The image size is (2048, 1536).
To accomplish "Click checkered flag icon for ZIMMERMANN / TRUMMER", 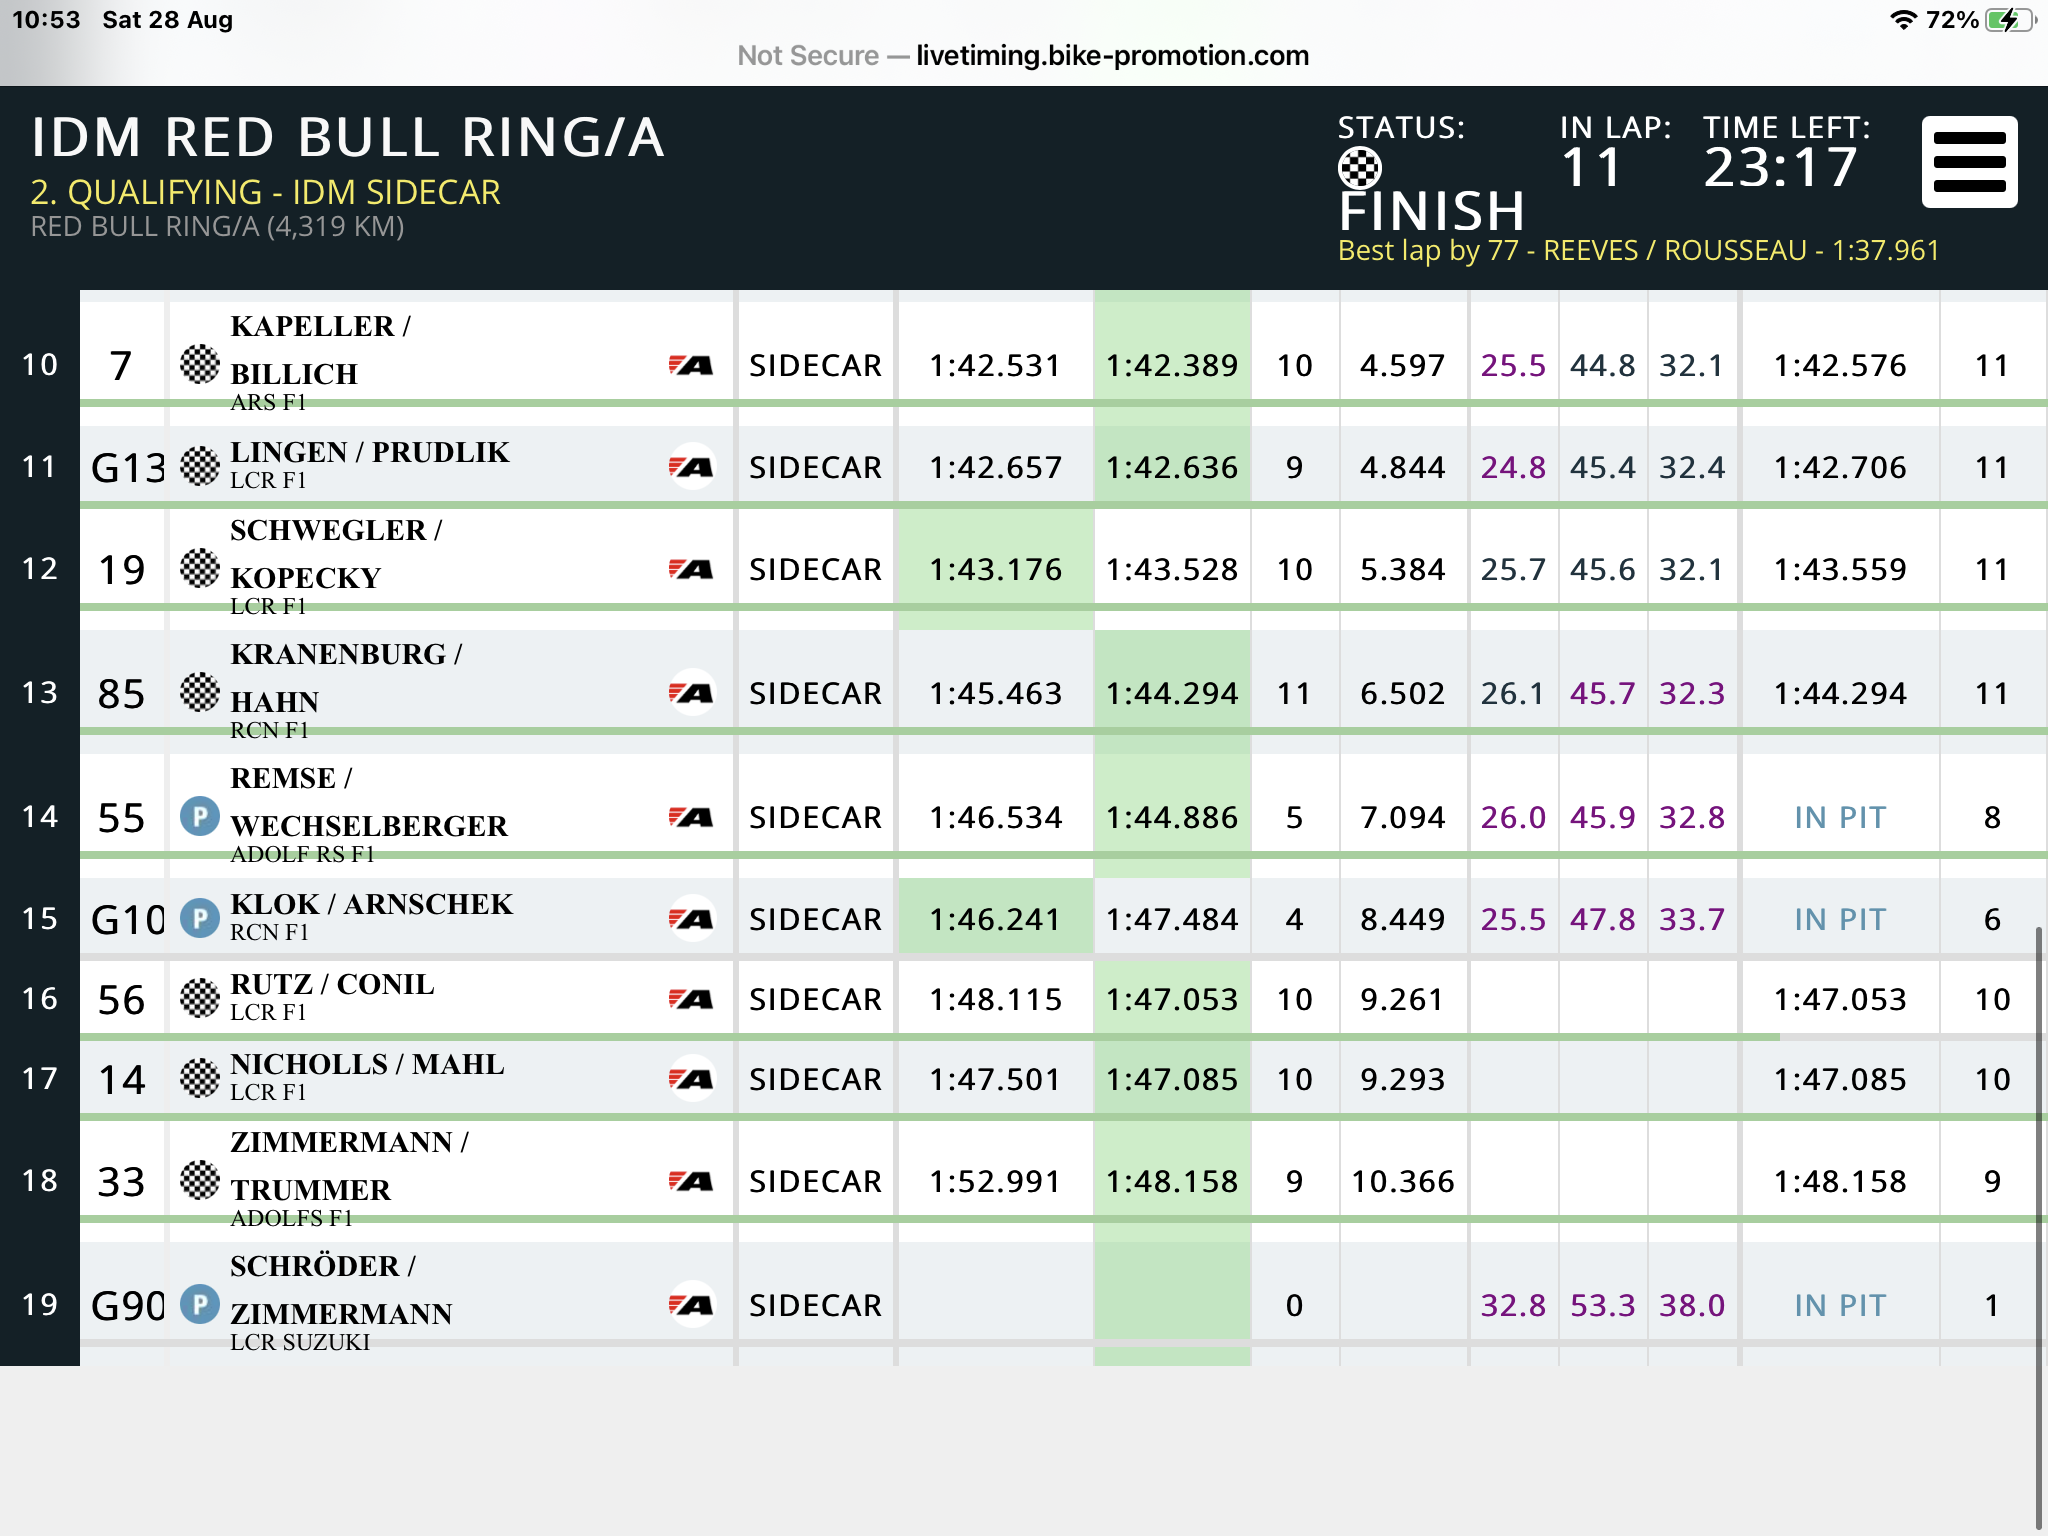I will pos(200,1180).
